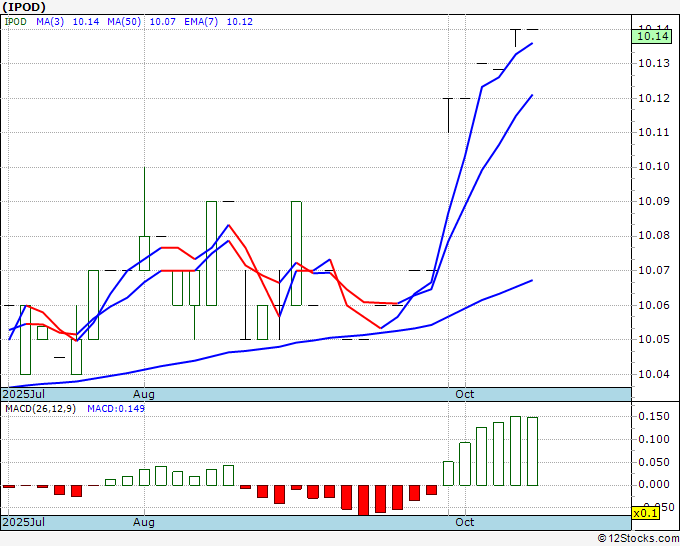Click the yellow x0.1 scale tag
This screenshot has height=546, width=680.
645,513
